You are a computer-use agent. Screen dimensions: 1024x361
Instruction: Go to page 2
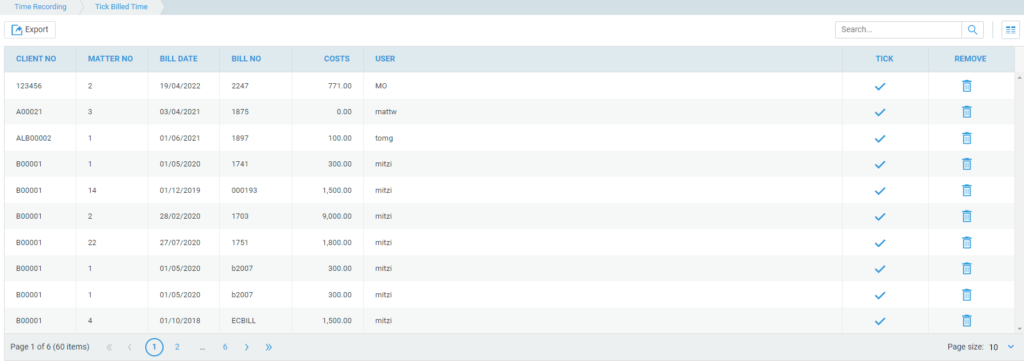(177, 347)
